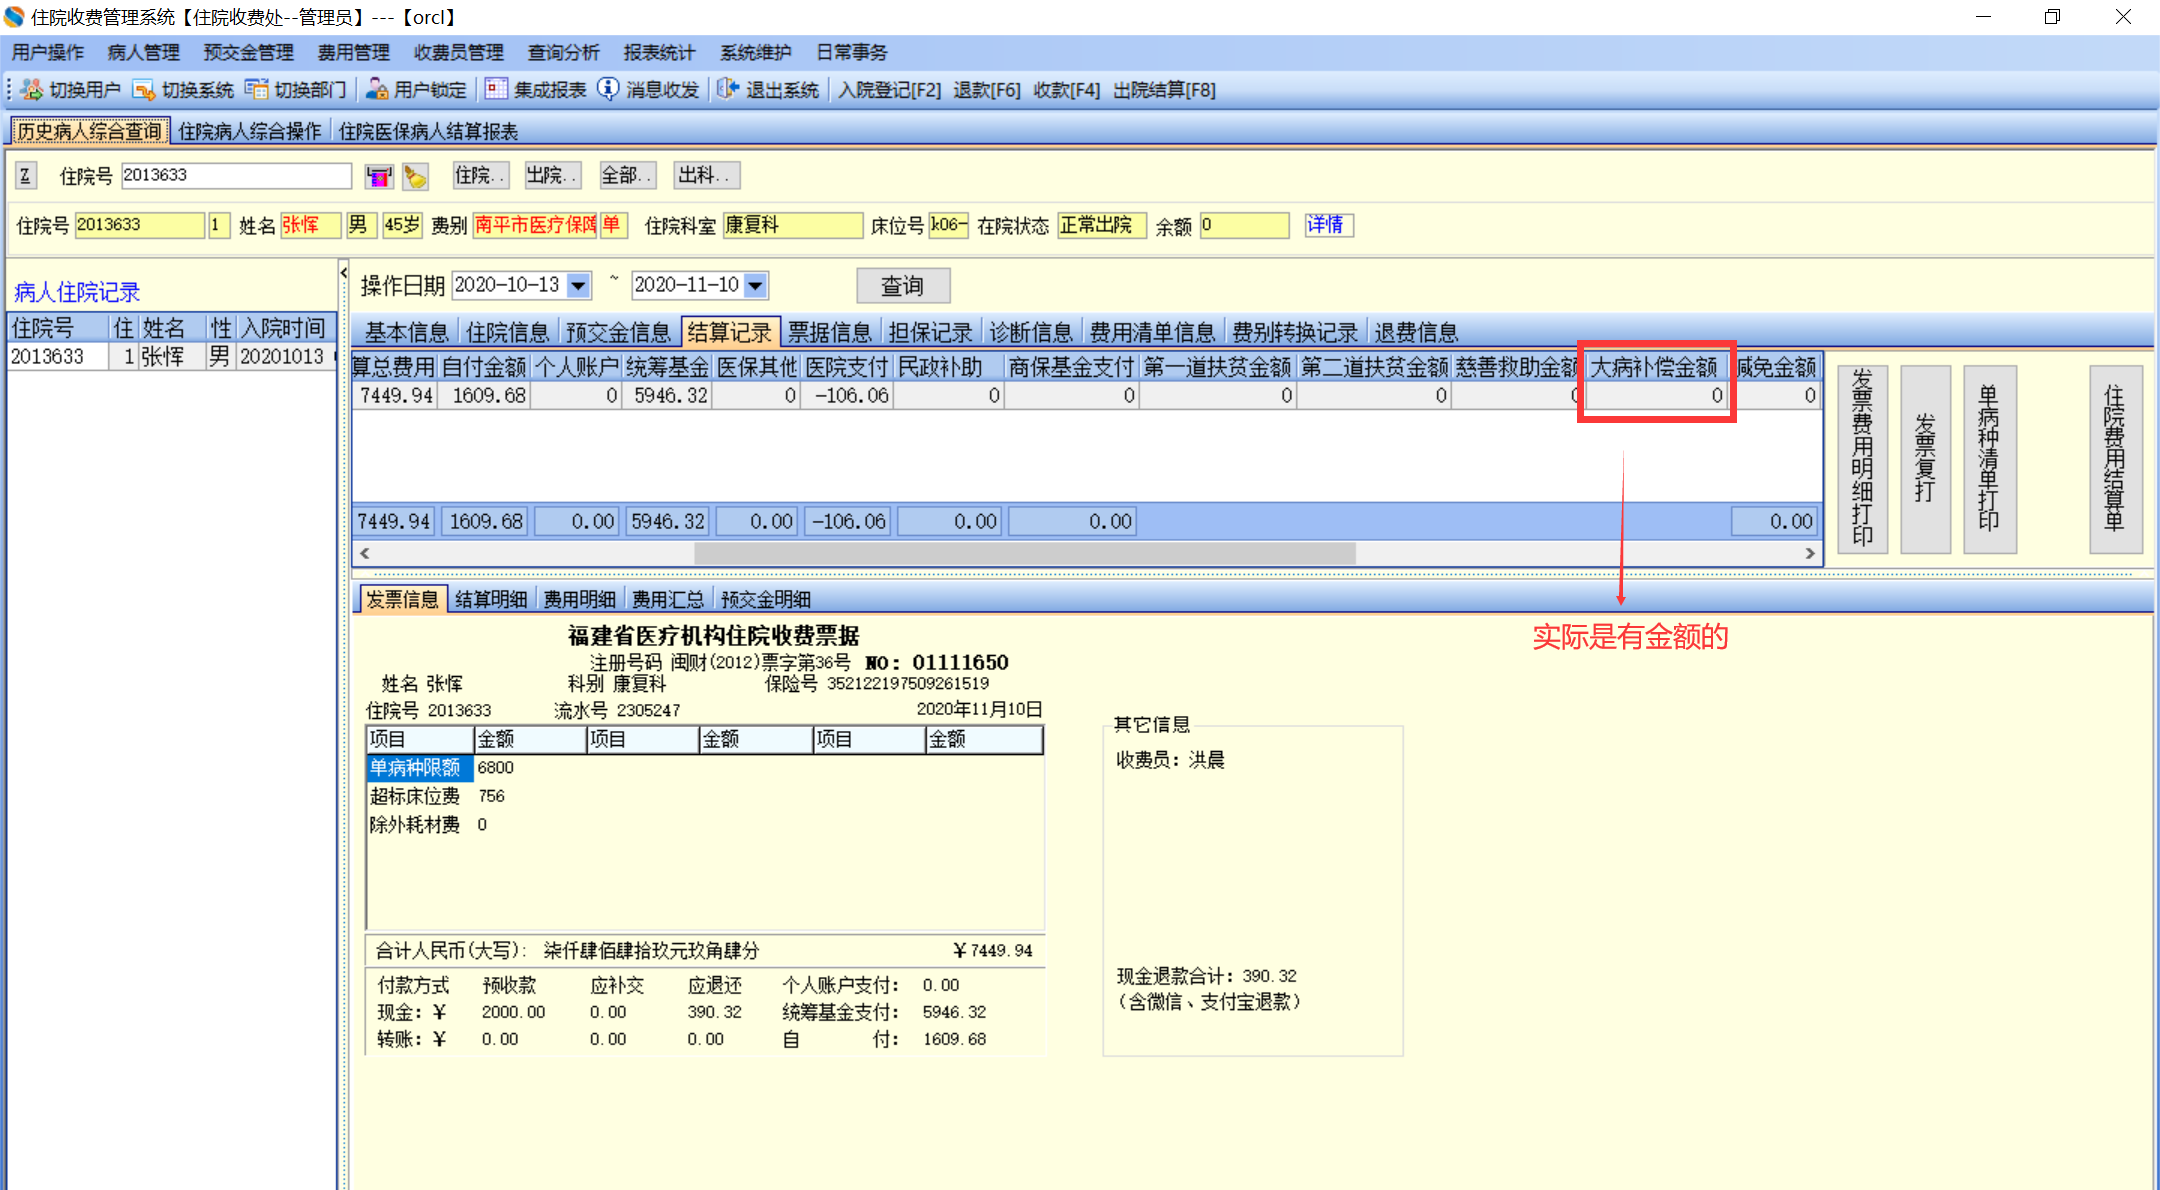Screen dimensions: 2160x1190
Task: Switch to the 票据信息 tab
Action: click(829, 332)
